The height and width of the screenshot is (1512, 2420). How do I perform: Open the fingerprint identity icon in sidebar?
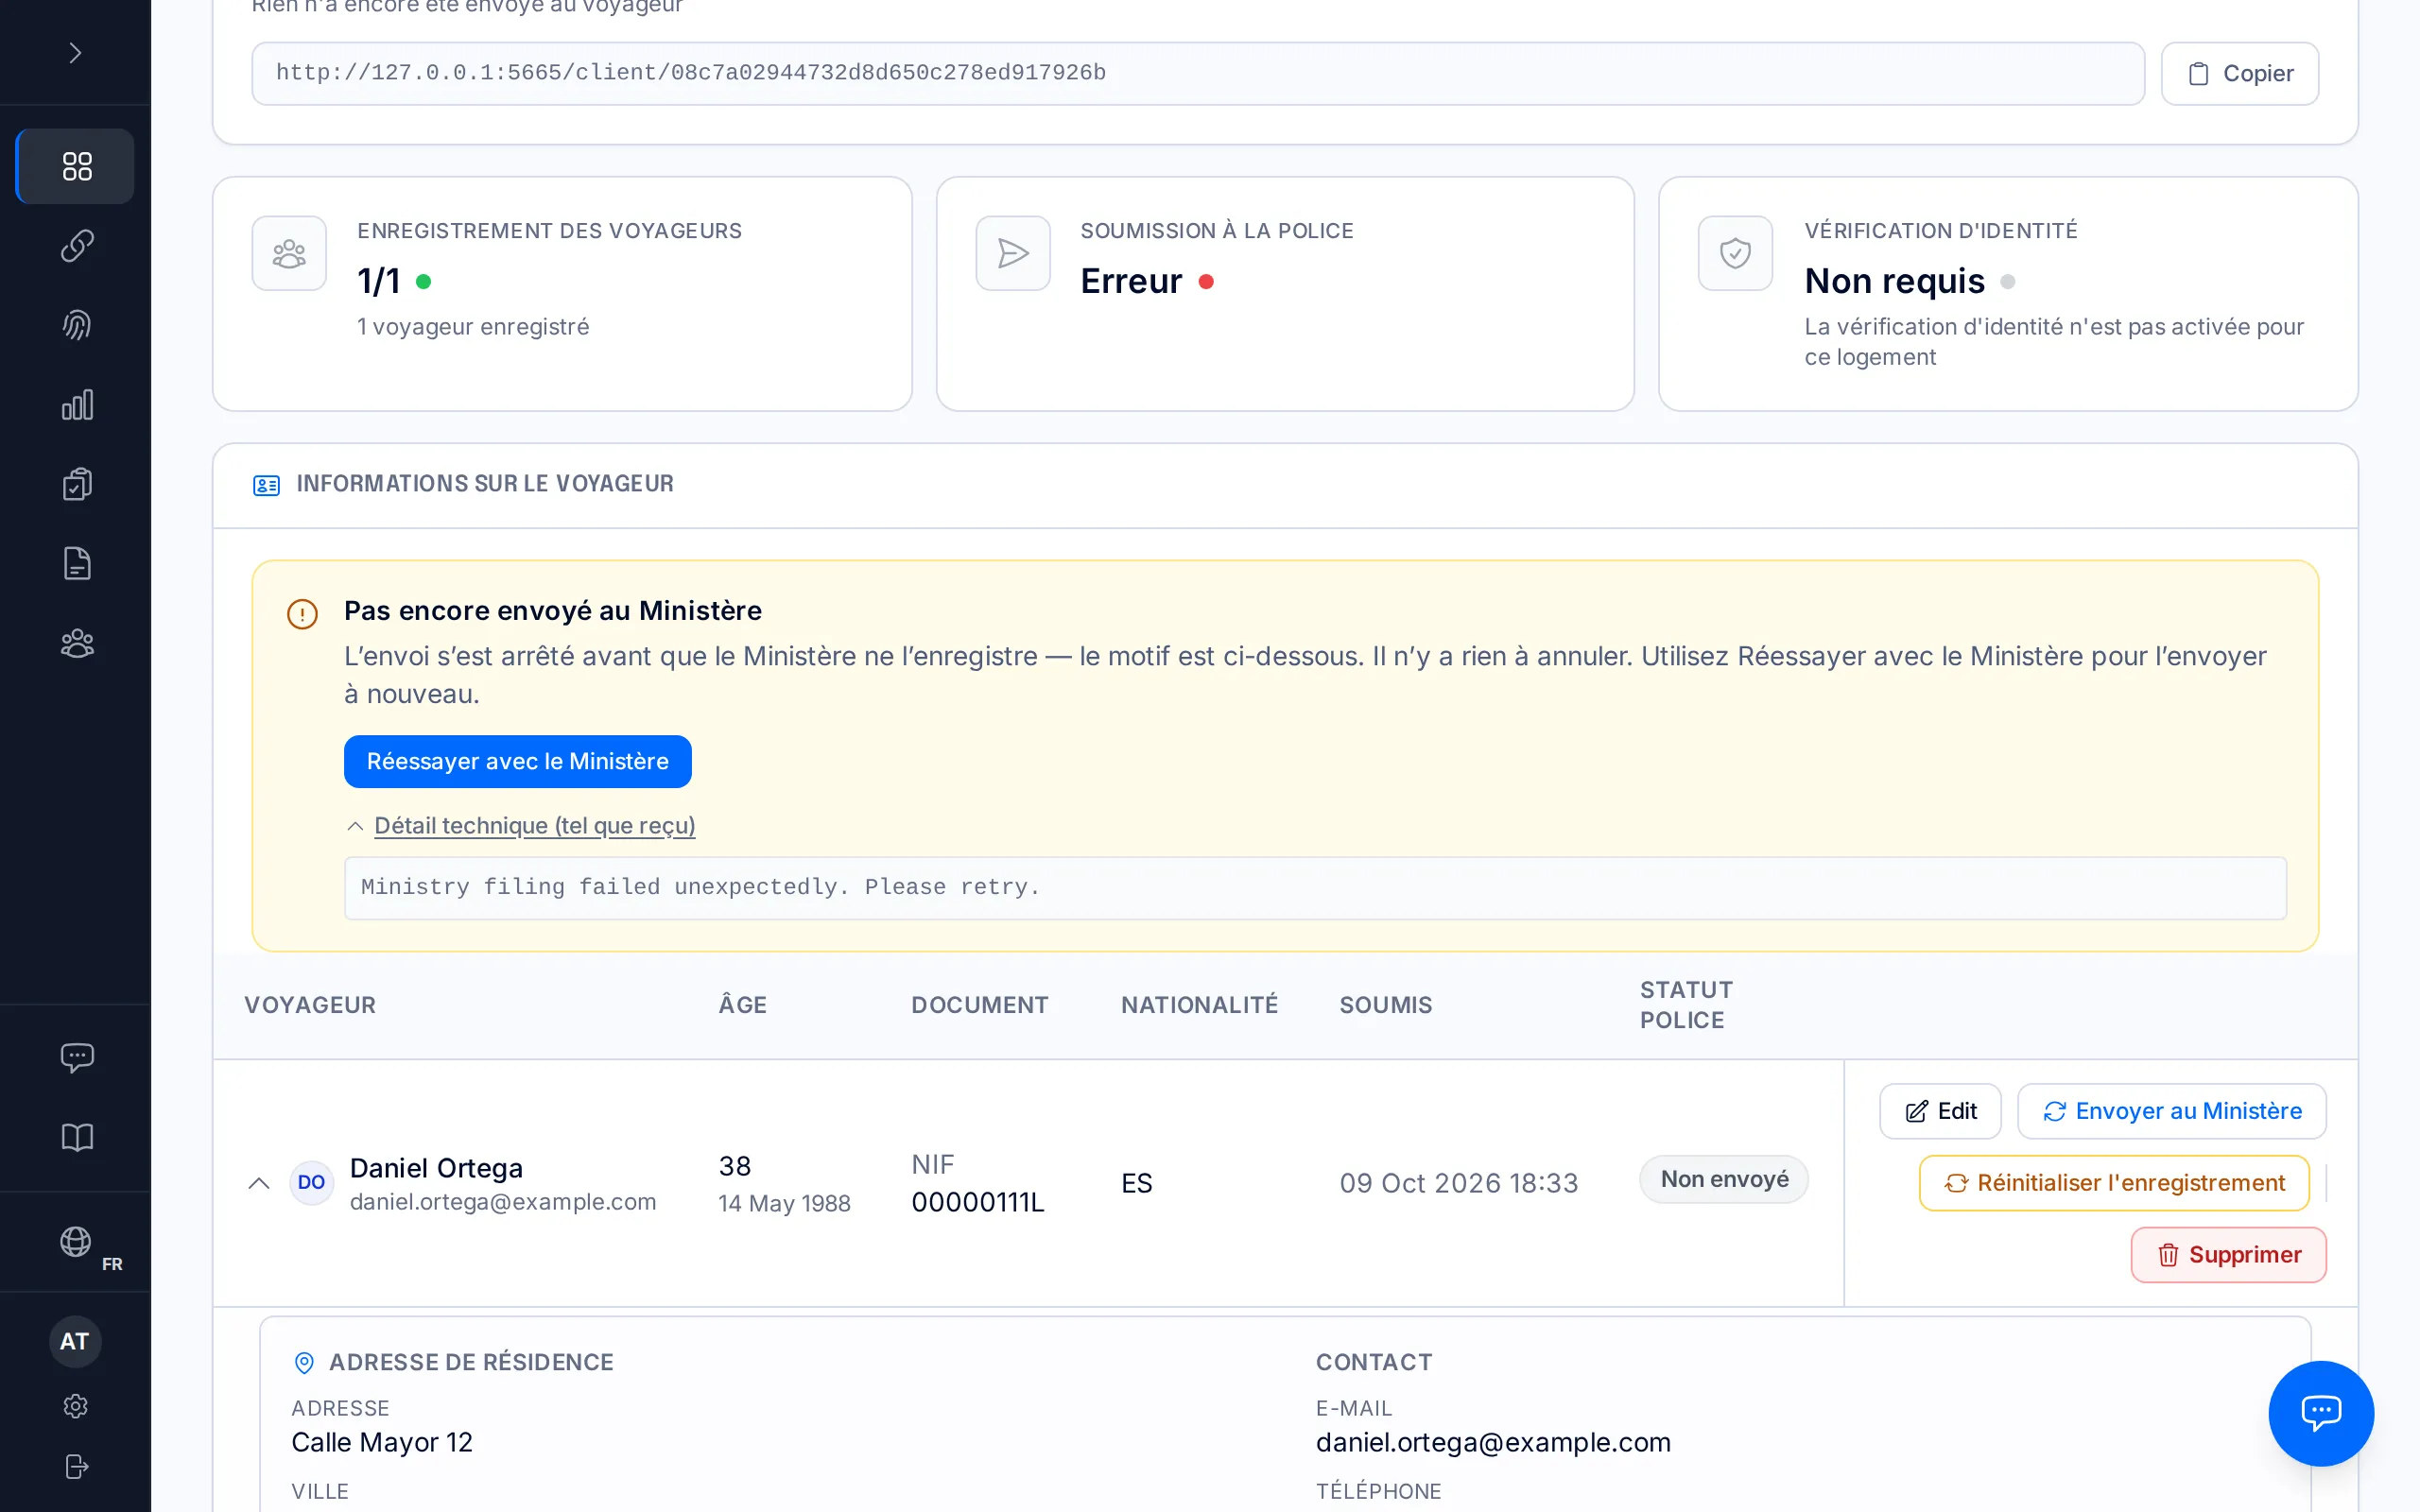(76, 325)
